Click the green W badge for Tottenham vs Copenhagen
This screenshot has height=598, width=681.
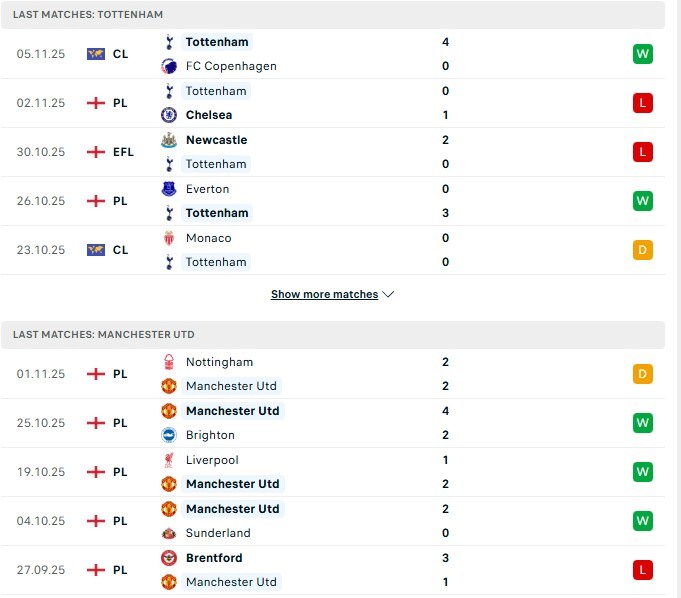click(643, 54)
